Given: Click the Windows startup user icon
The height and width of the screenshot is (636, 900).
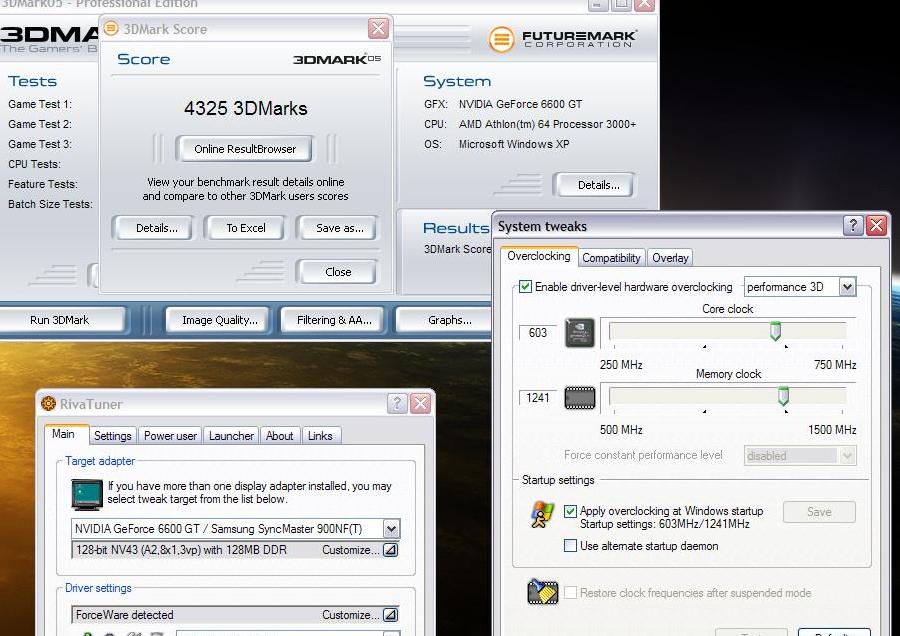Looking at the screenshot, I should tap(542, 515).
